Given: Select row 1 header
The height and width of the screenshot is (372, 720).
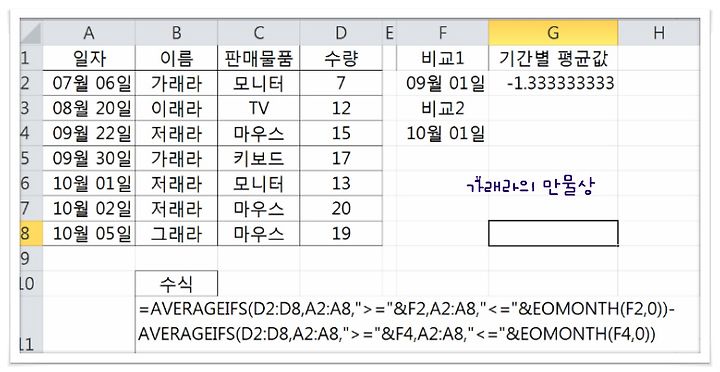Looking at the screenshot, I should pyautogui.click(x=31, y=58).
